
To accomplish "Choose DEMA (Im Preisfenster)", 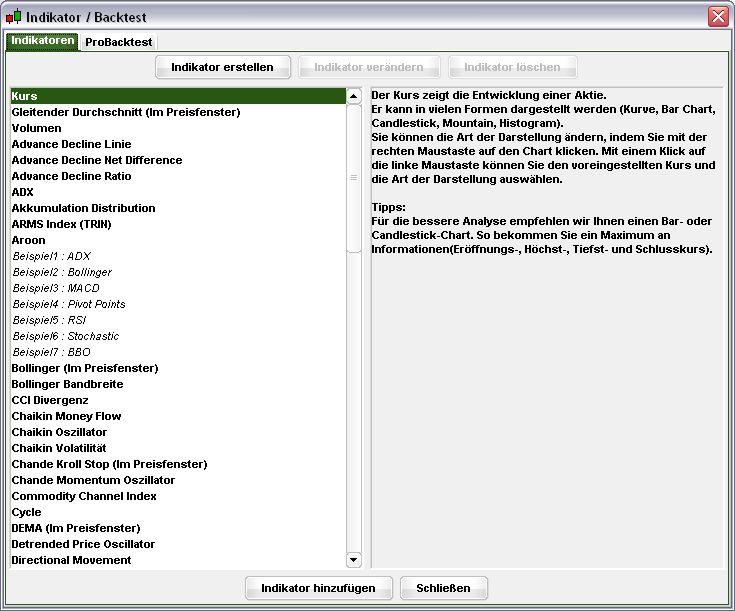I will 178,528.
